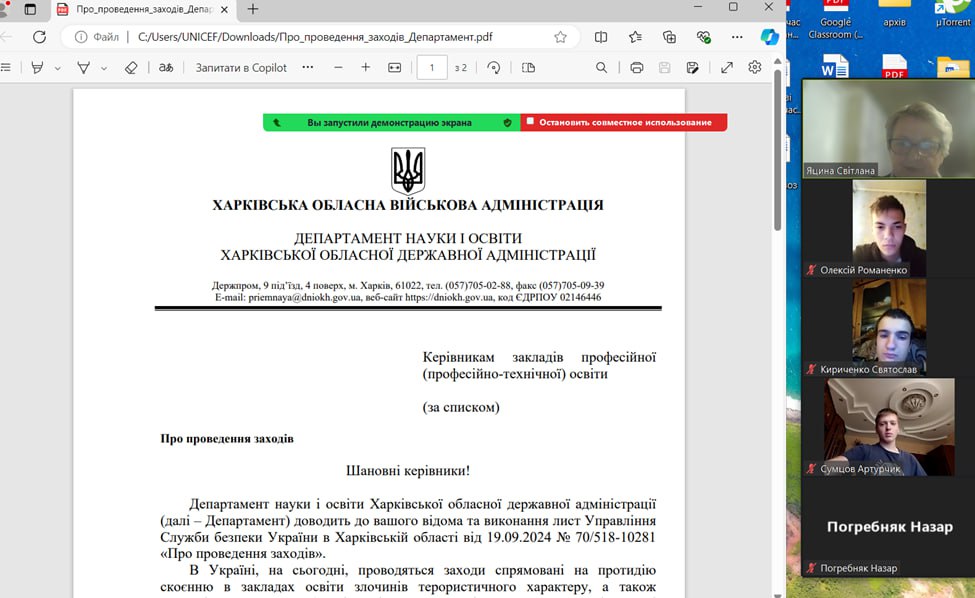This screenshot has width=975, height=598.
Task: Stop screen sharing via Остановить совместное использование
Action: tap(624, 122)
